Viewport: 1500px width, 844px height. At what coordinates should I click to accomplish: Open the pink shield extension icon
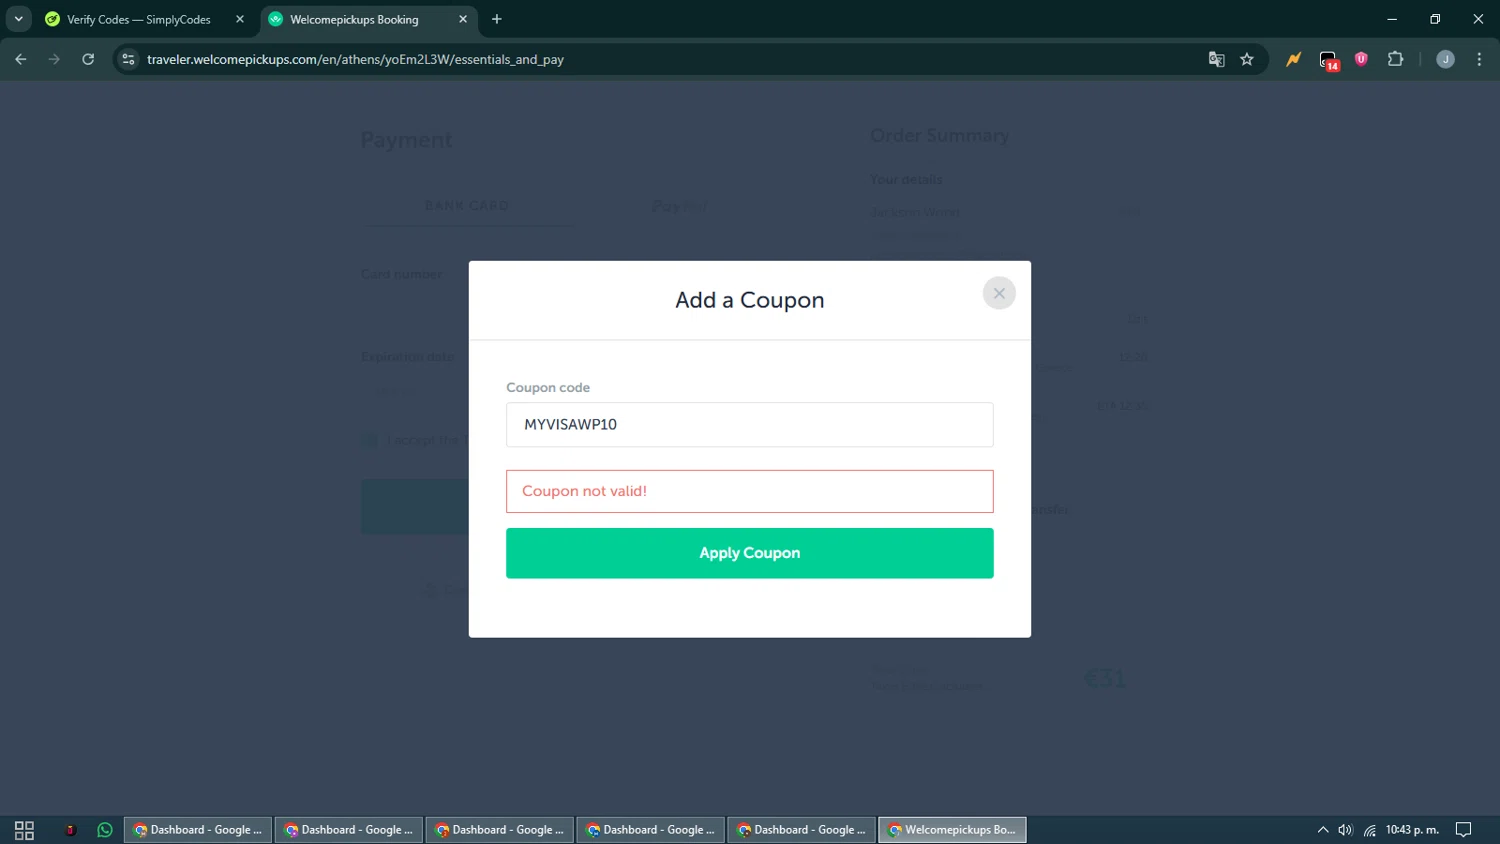[1361, 59]
